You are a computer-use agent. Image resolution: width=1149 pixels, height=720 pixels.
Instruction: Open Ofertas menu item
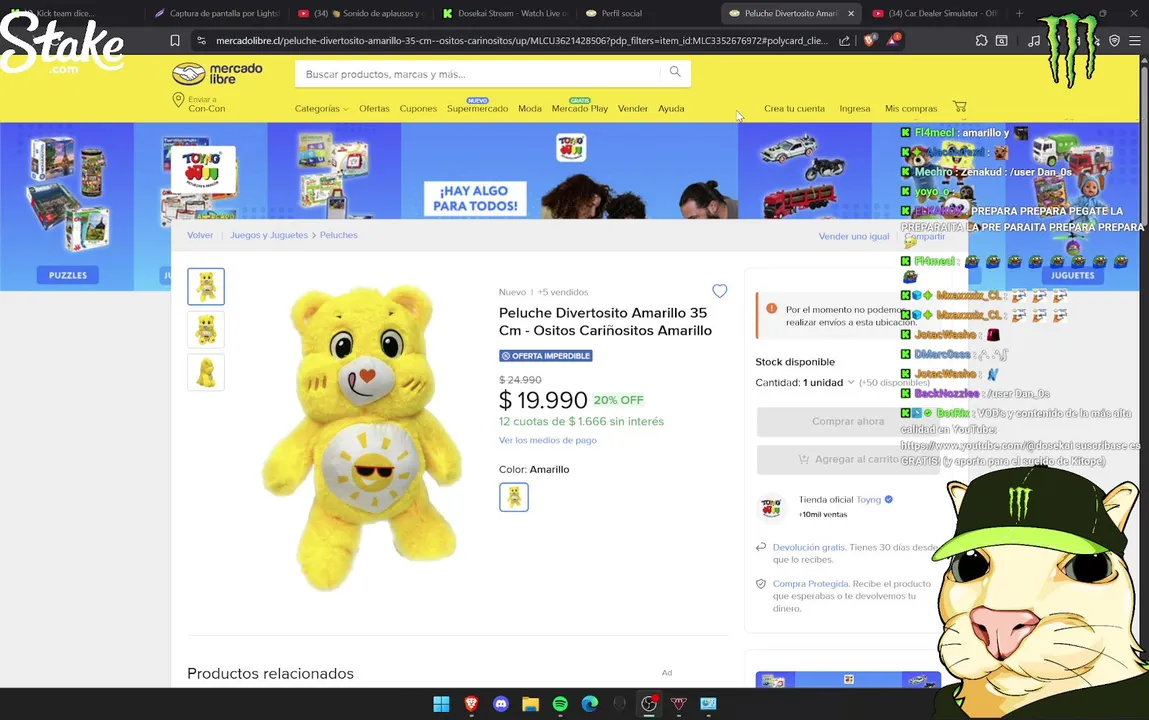[374, 108]
